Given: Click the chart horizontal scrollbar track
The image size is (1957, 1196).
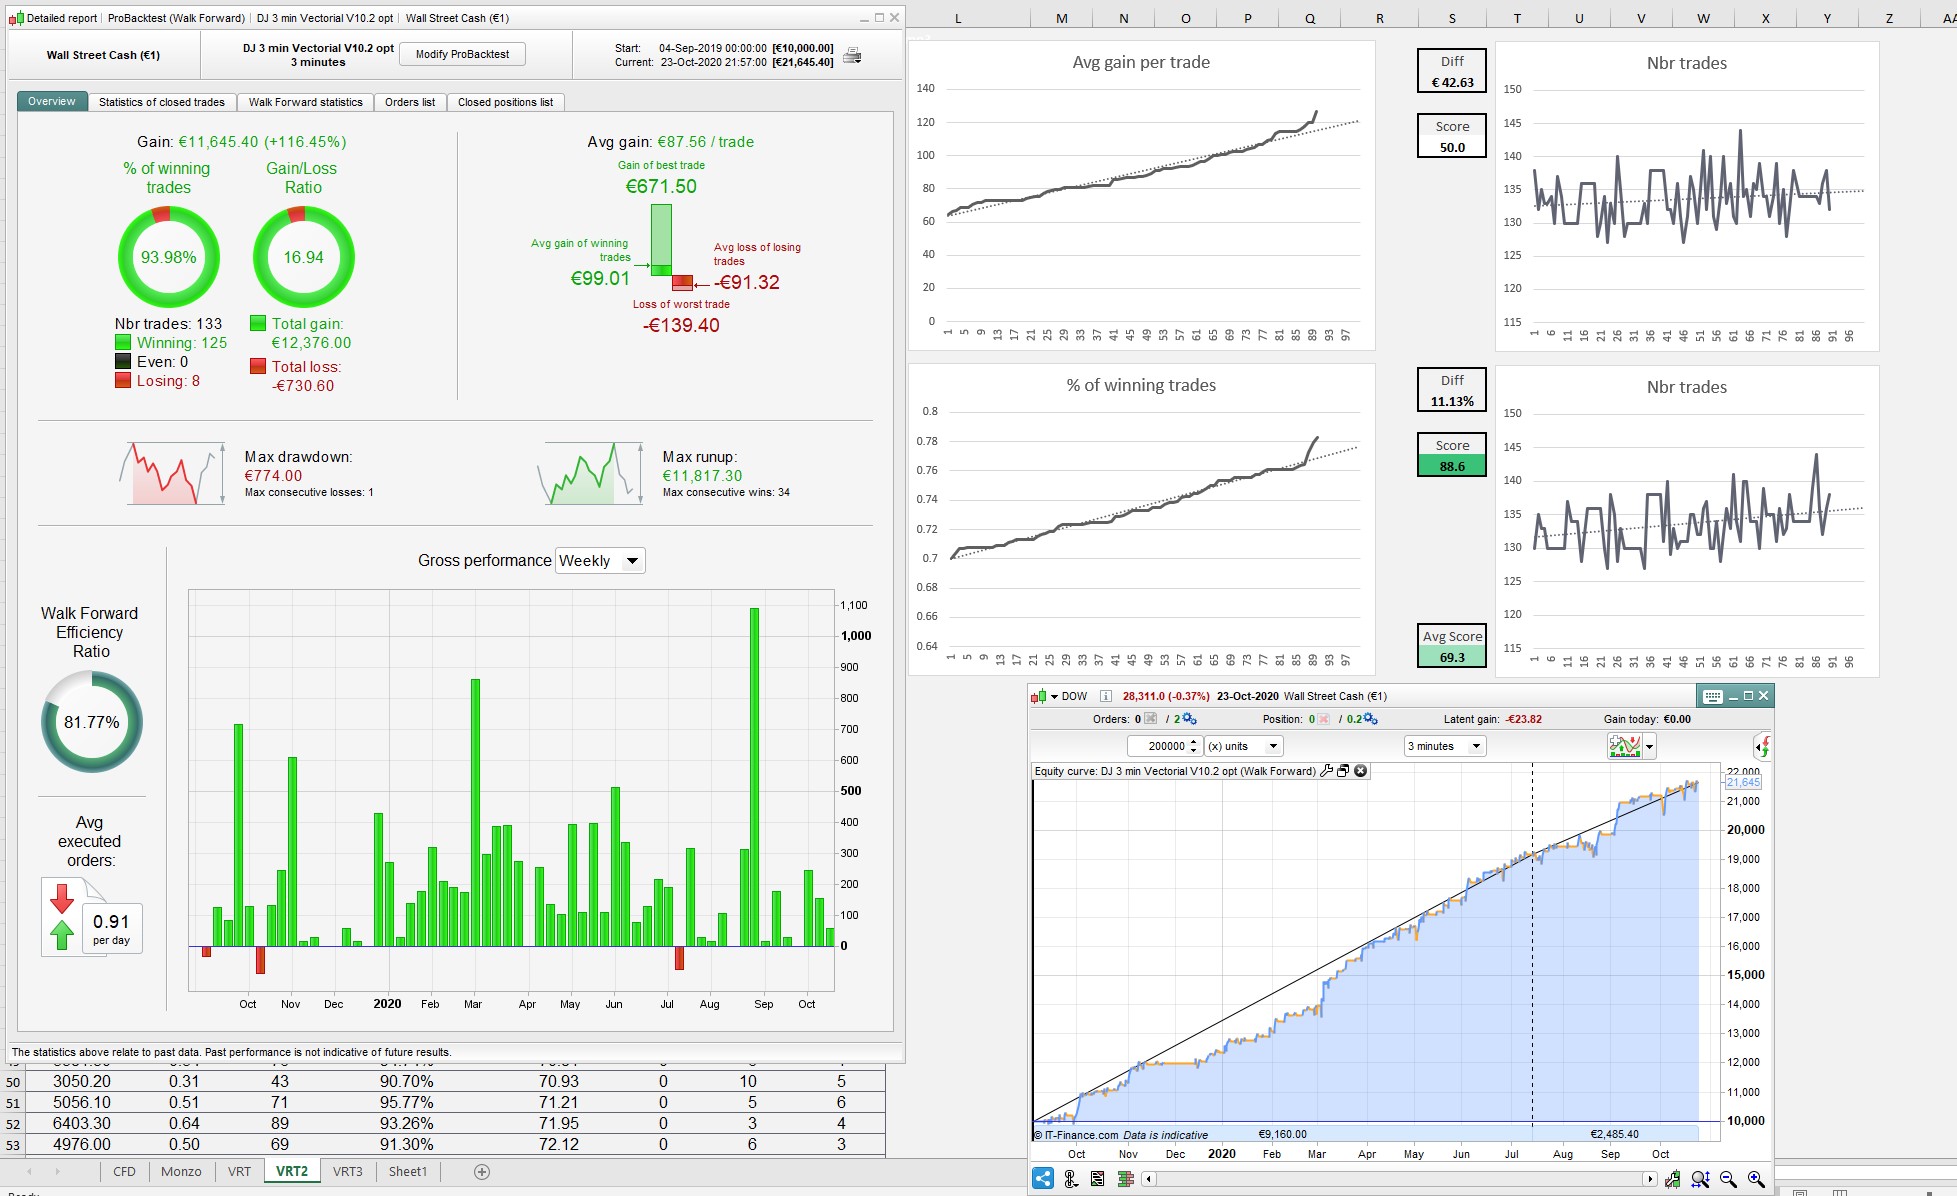Looking at the screenshot, I should click(x=1400, y=1179).
